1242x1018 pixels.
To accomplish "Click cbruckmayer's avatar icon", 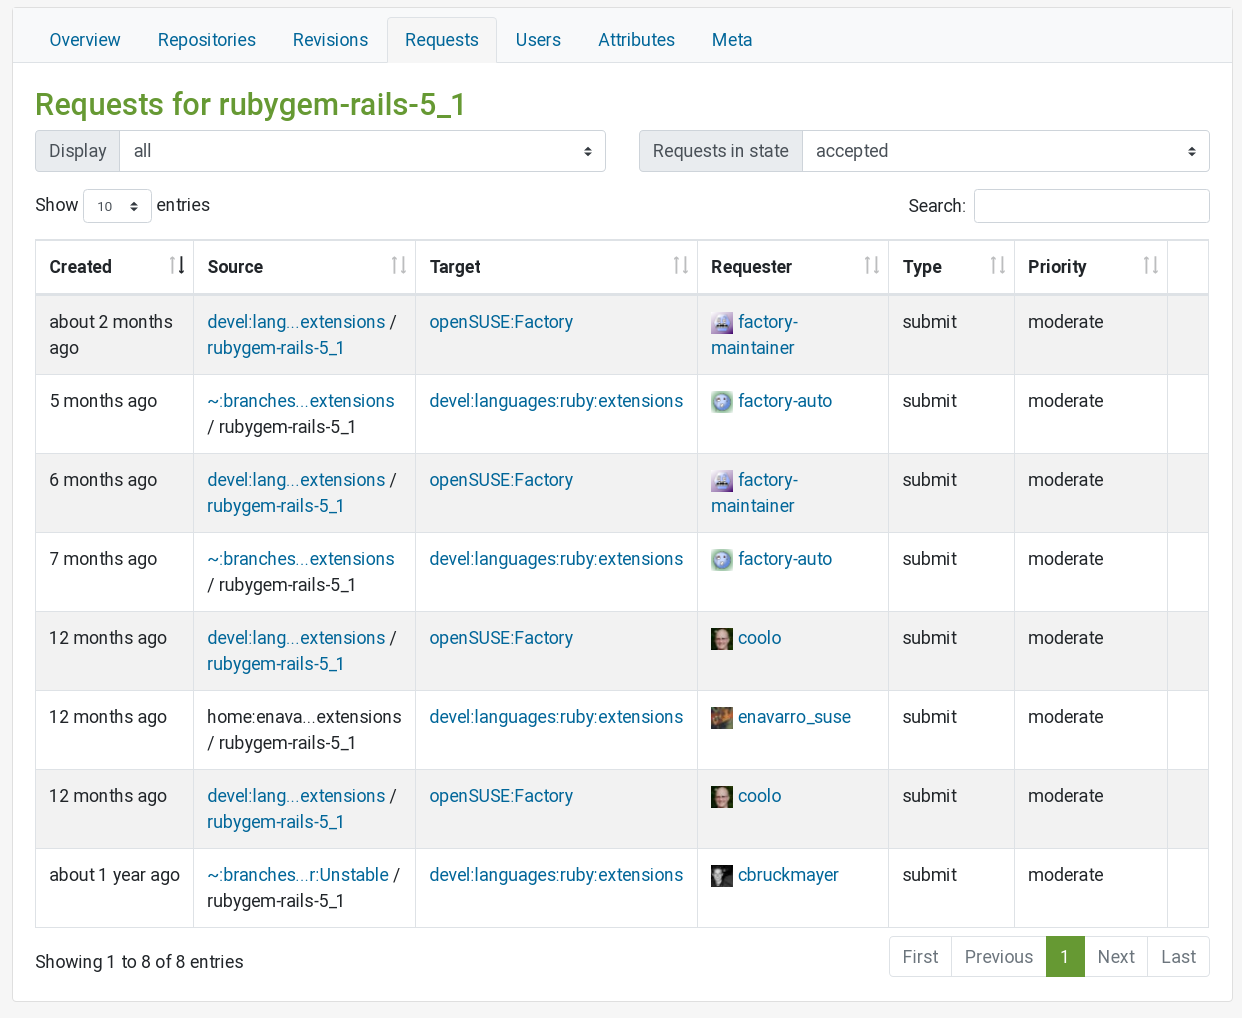I will pos(721,875).
